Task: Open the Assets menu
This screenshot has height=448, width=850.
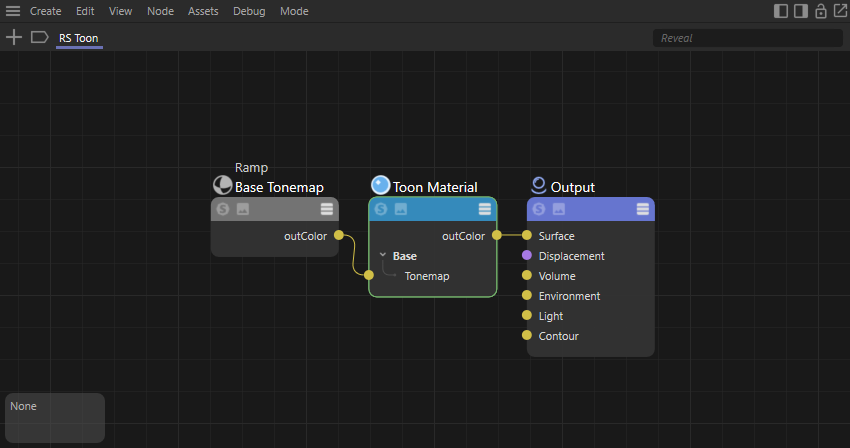Action: click(203, 11)
